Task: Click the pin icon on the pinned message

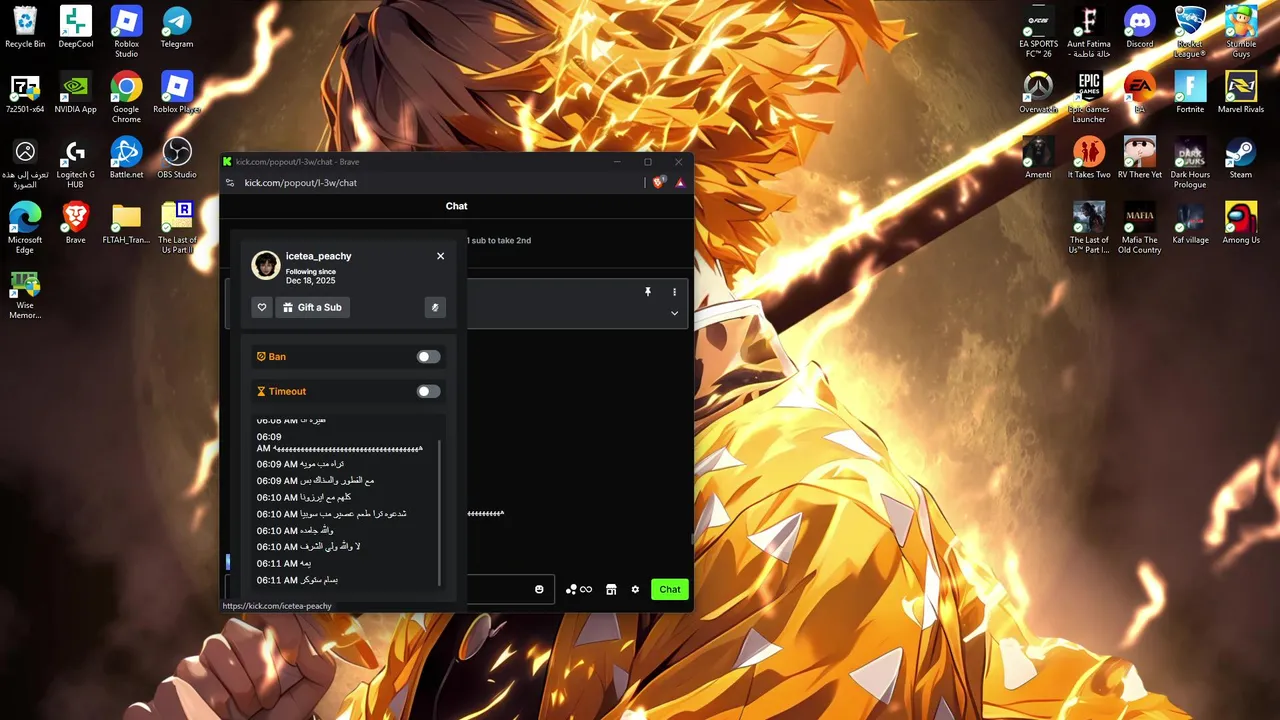Action: click(648, 292)
